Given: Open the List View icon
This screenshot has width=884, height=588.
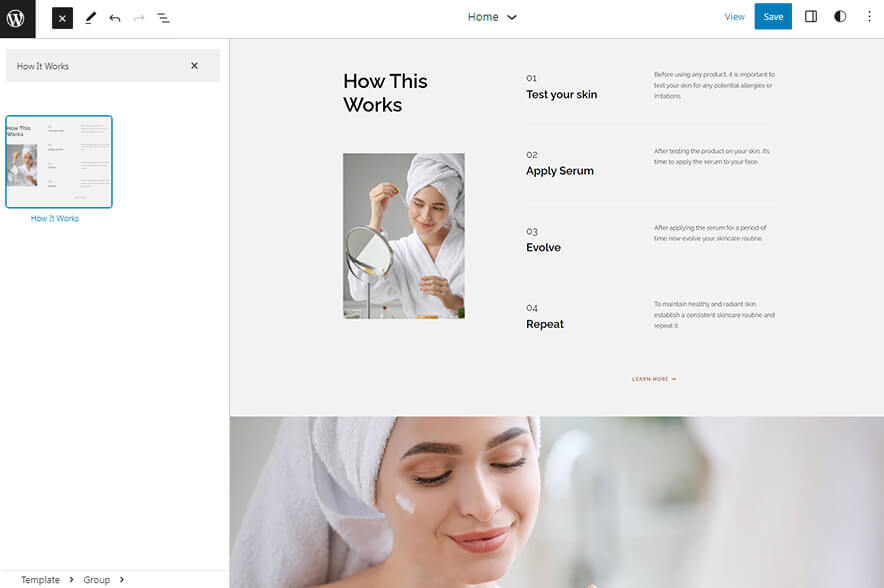Looking at the screenshot, I should point(164,18).
